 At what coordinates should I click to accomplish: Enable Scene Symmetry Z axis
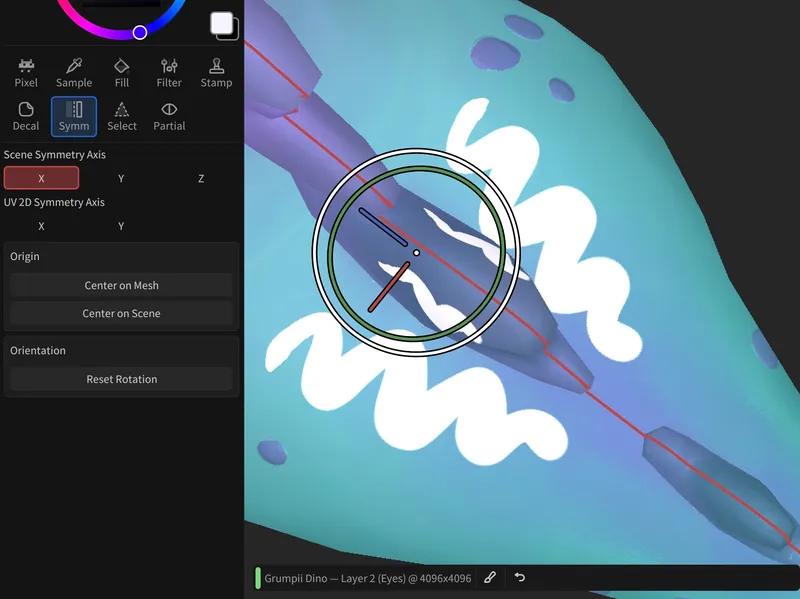(201, 178)
